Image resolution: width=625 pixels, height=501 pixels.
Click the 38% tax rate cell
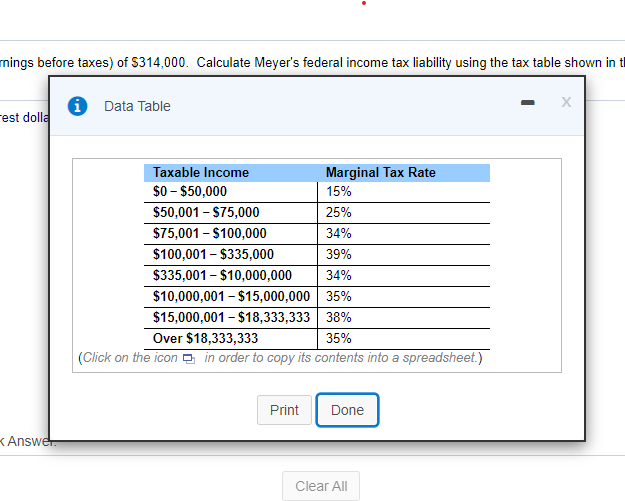coord(404,318)
